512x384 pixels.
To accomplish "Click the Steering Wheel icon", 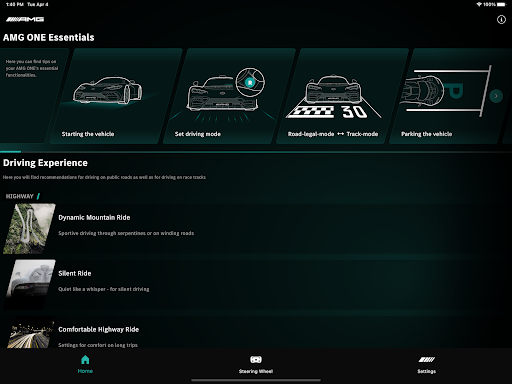I will [256, 359].
